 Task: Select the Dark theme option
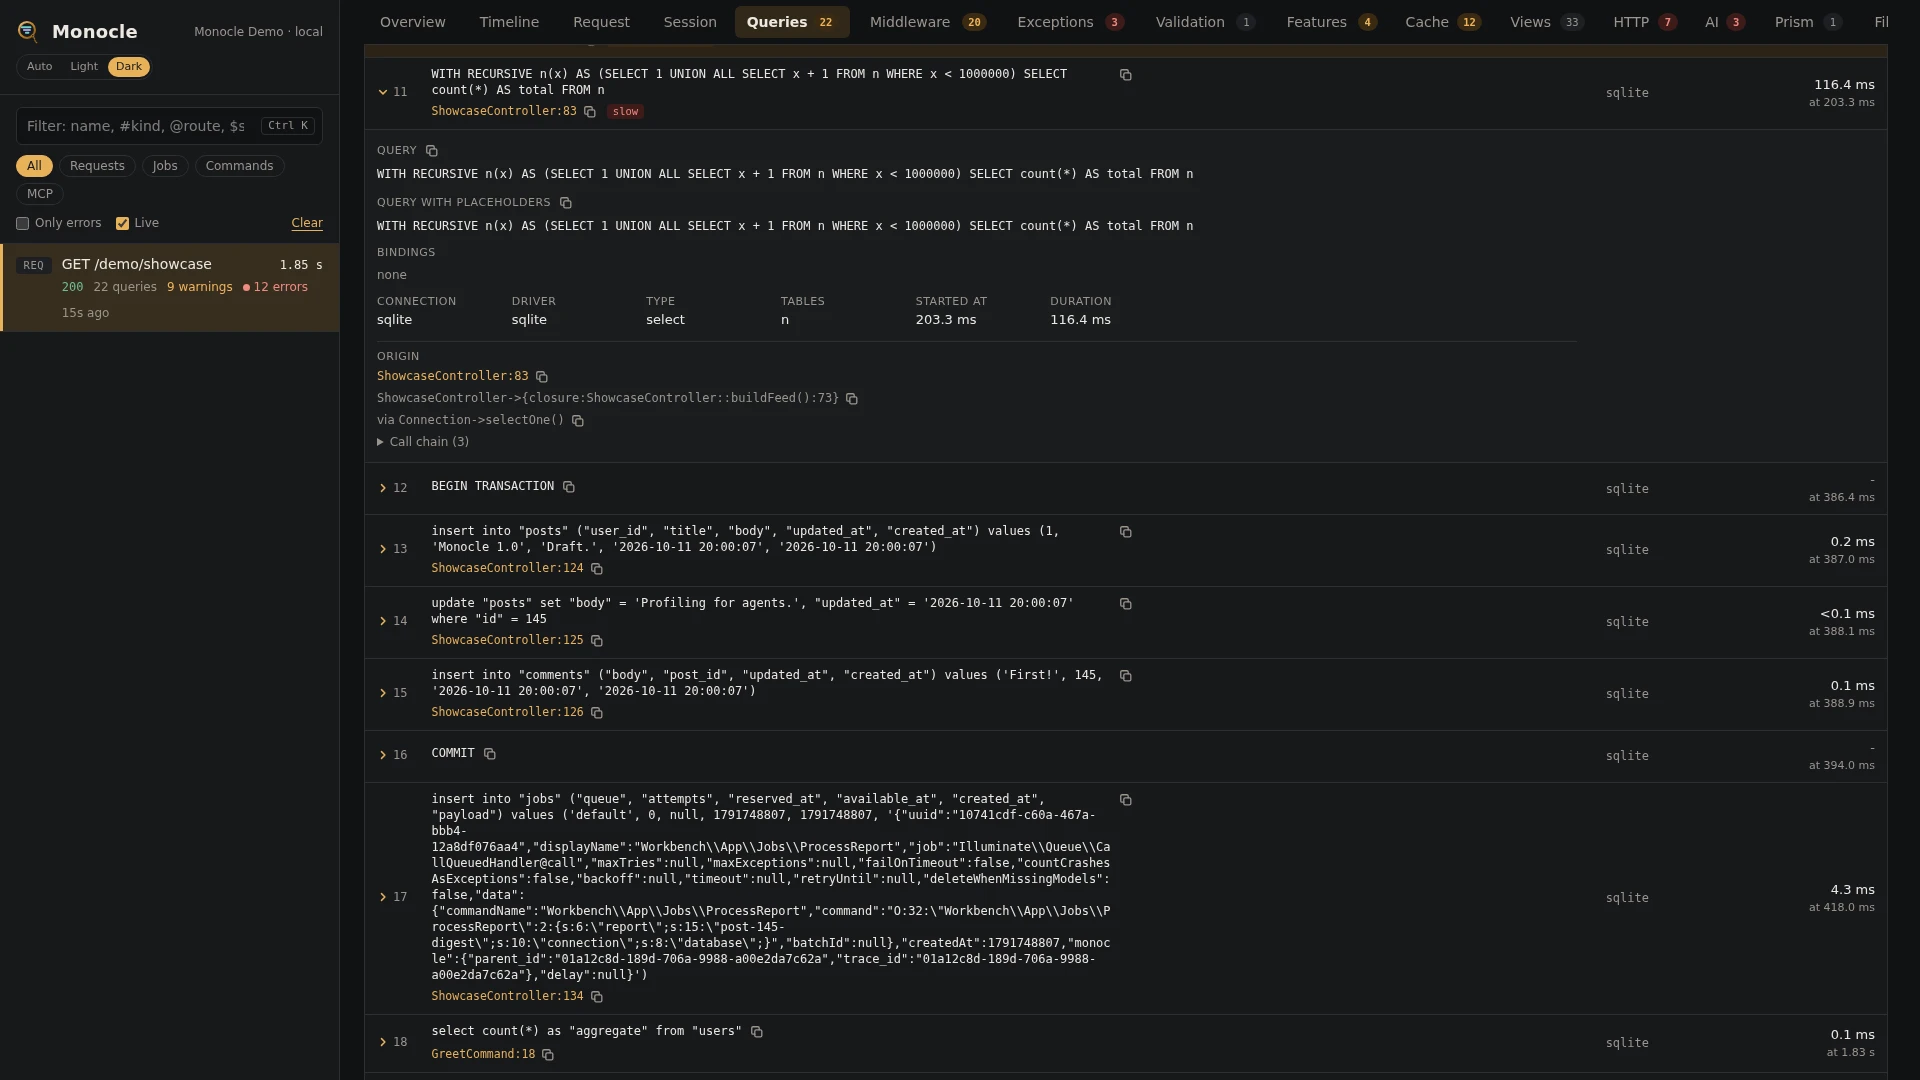point(129,67)
